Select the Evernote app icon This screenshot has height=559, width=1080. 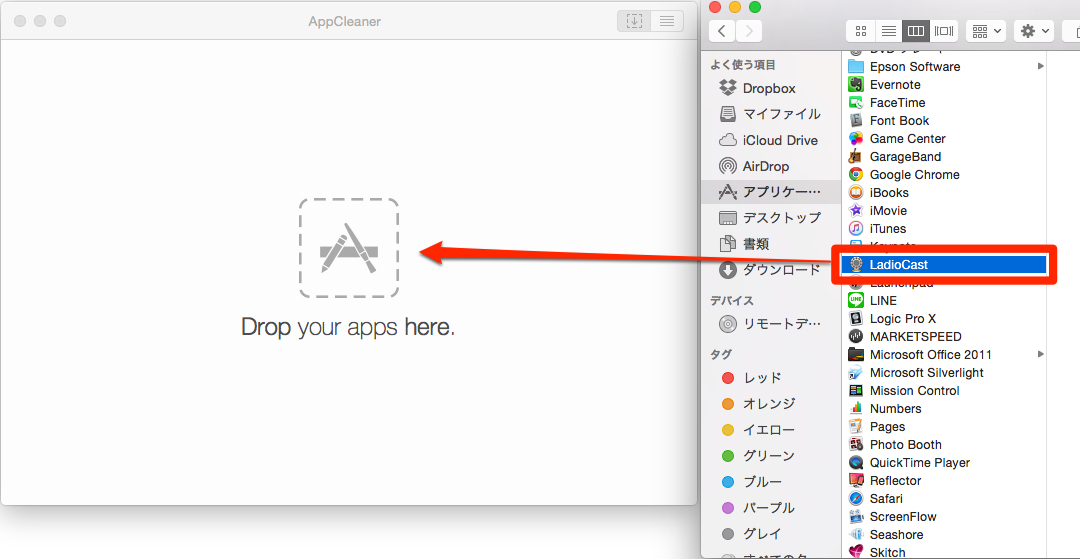(x=856, y=85)
